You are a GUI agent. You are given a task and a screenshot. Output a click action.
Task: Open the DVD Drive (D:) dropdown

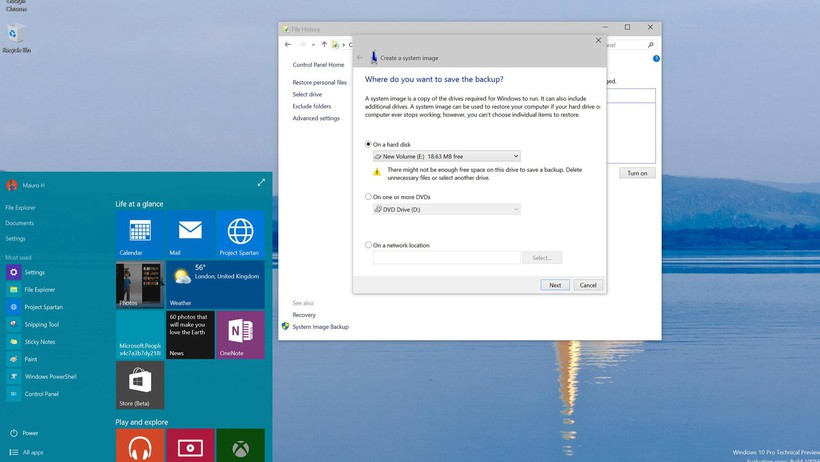[x=447, y=209]
